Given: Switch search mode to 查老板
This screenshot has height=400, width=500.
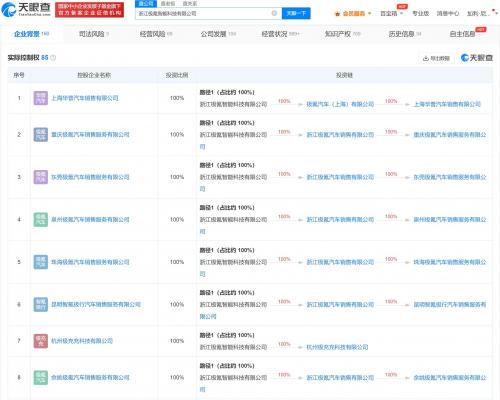Looking at the screenshot, I should coord(168,3).
